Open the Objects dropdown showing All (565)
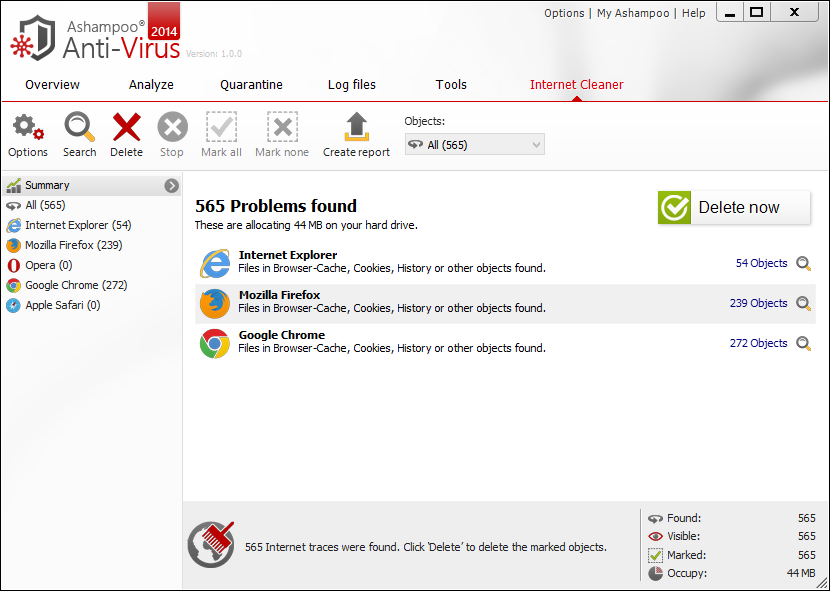 (x=474, y=145)
